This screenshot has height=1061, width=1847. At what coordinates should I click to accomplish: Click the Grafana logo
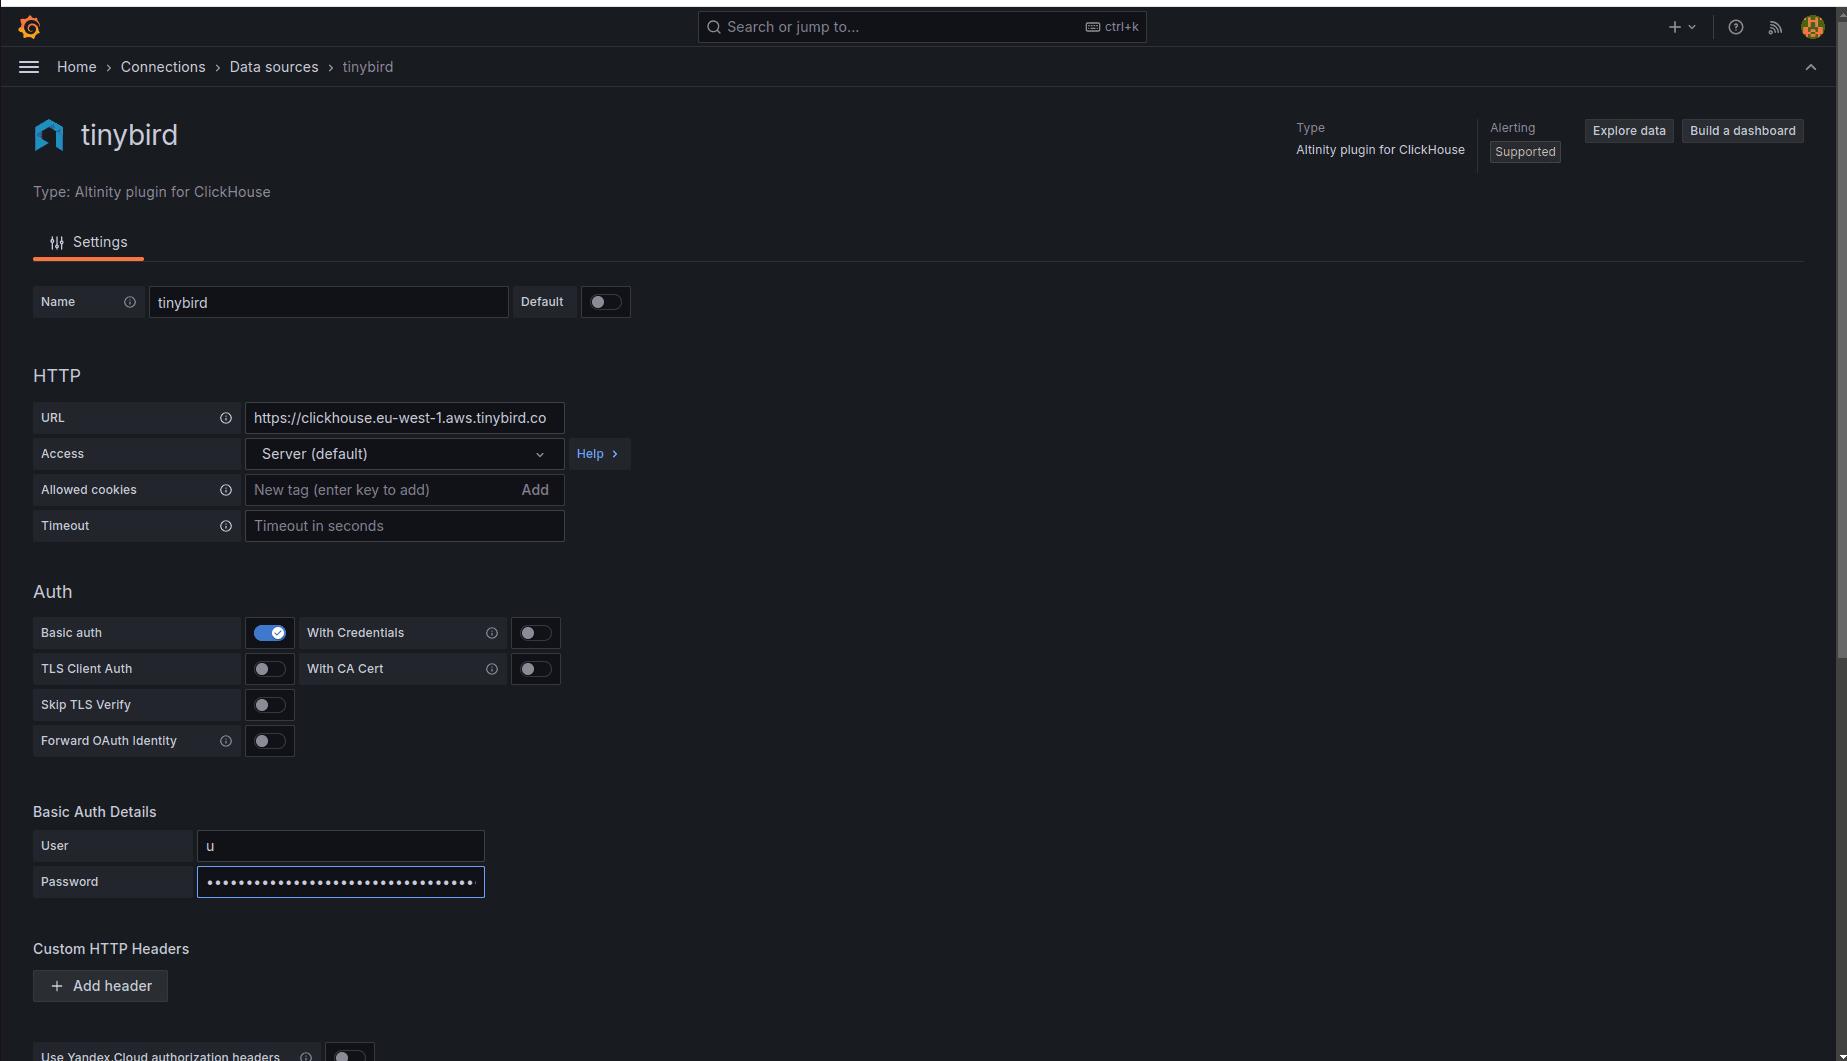click(29, 27)
